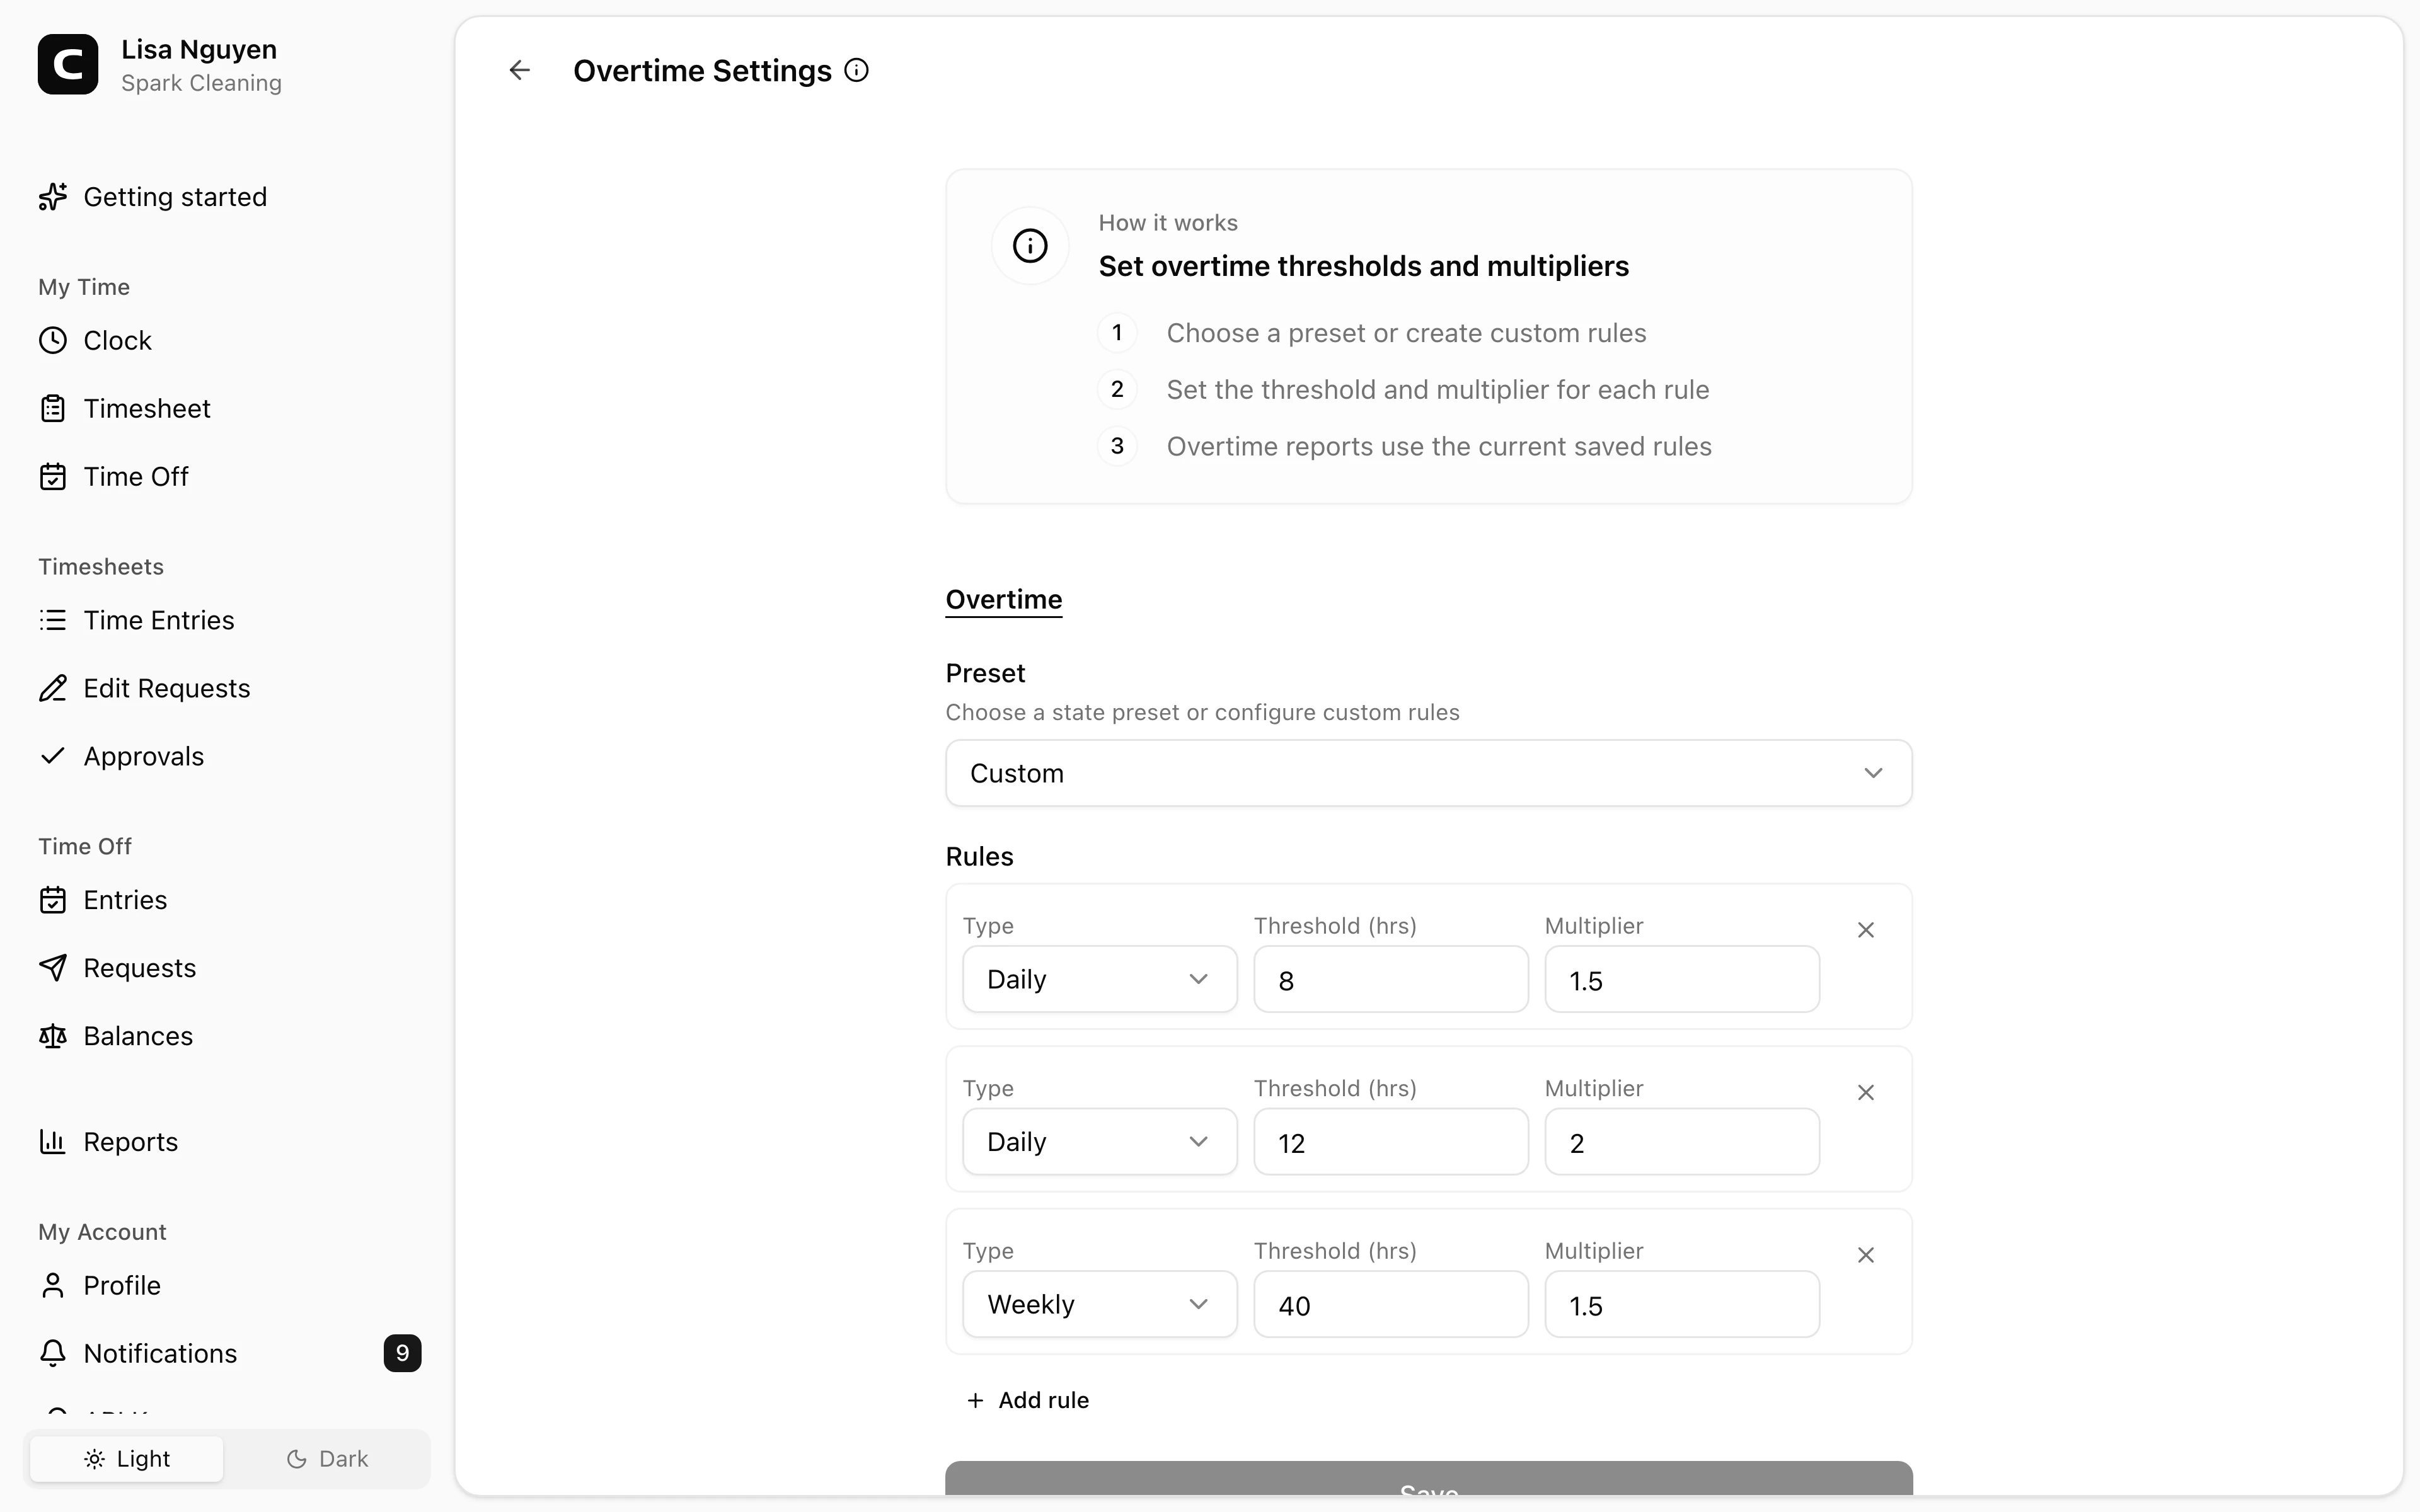Switch to Dark theme
The height and width of the screenshot is (1512, 2420).
click(x=327, y=1459)
